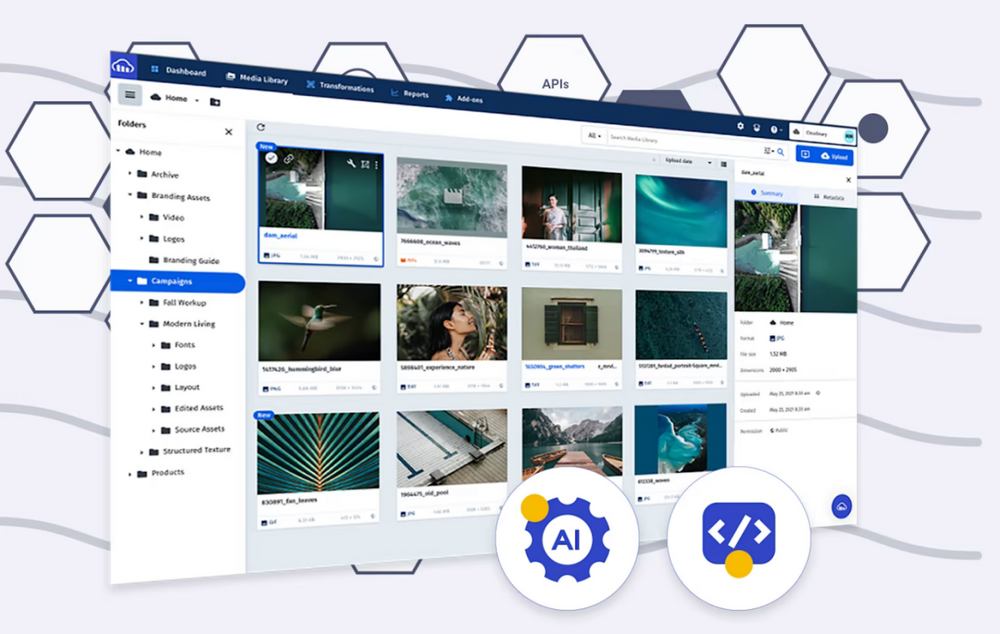Collapse the Modern Living folder
Image resolution: width=1000 pixels, height=634 pixels.
pyautogui.click(x=142, y=324)
